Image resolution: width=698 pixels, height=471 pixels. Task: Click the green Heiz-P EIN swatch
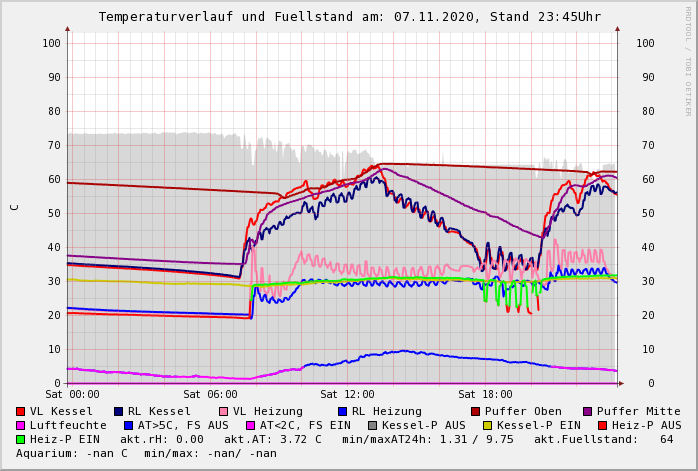click(x=21, y=439)
